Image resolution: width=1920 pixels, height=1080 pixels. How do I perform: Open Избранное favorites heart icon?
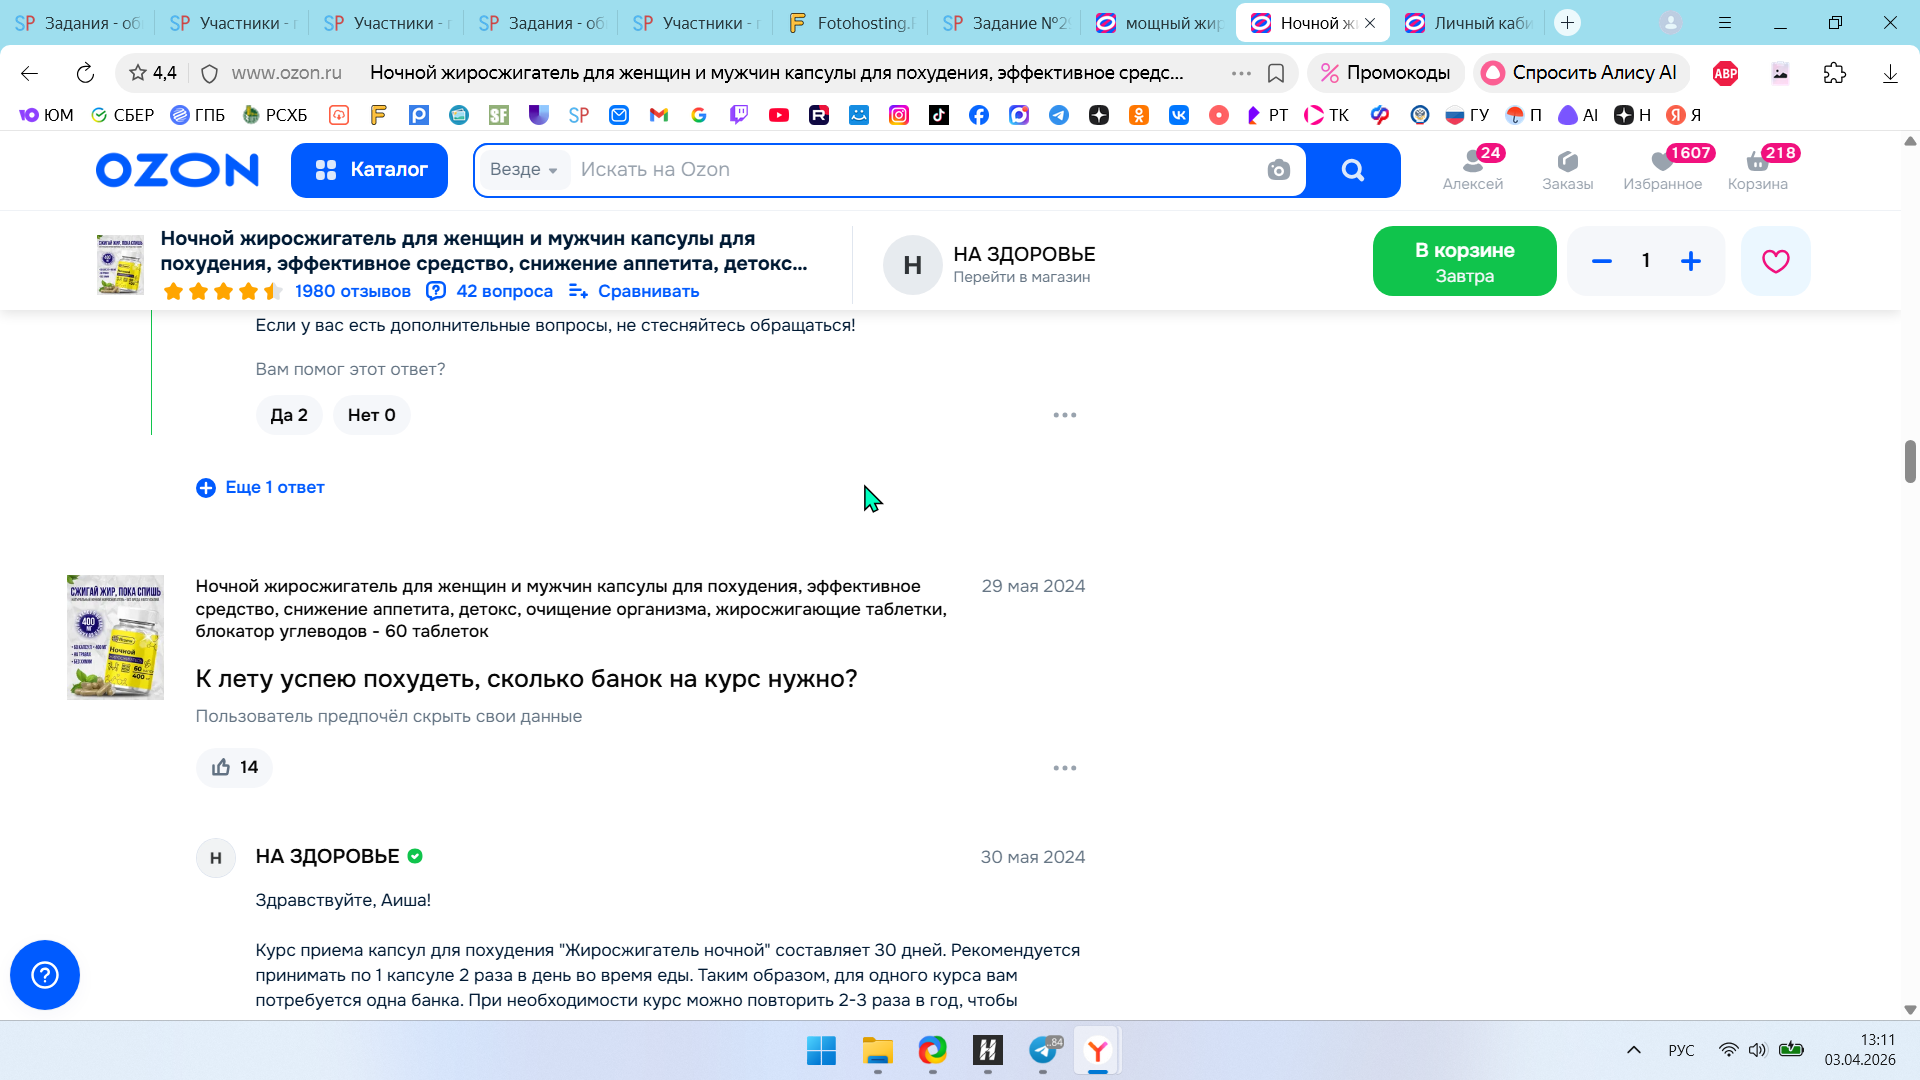[x=1662, y=169]
